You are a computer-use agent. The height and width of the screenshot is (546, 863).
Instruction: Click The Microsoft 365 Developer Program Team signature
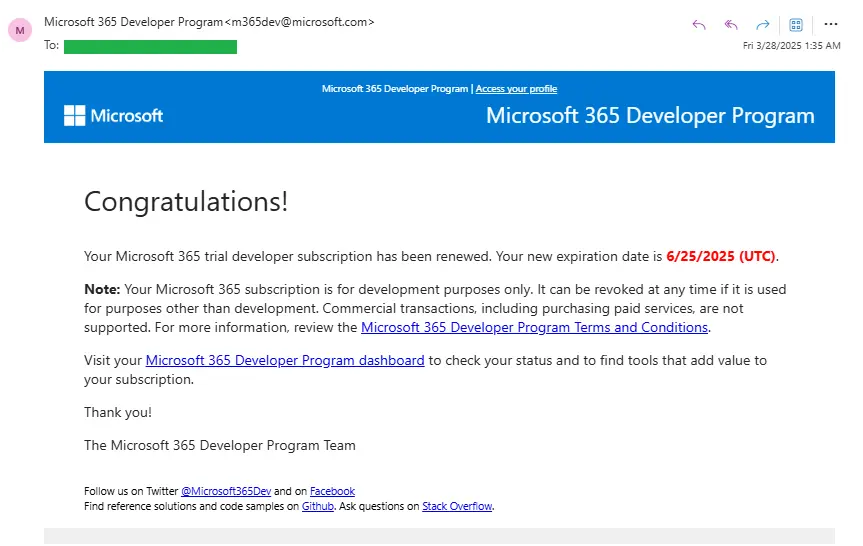click(220, 445)
